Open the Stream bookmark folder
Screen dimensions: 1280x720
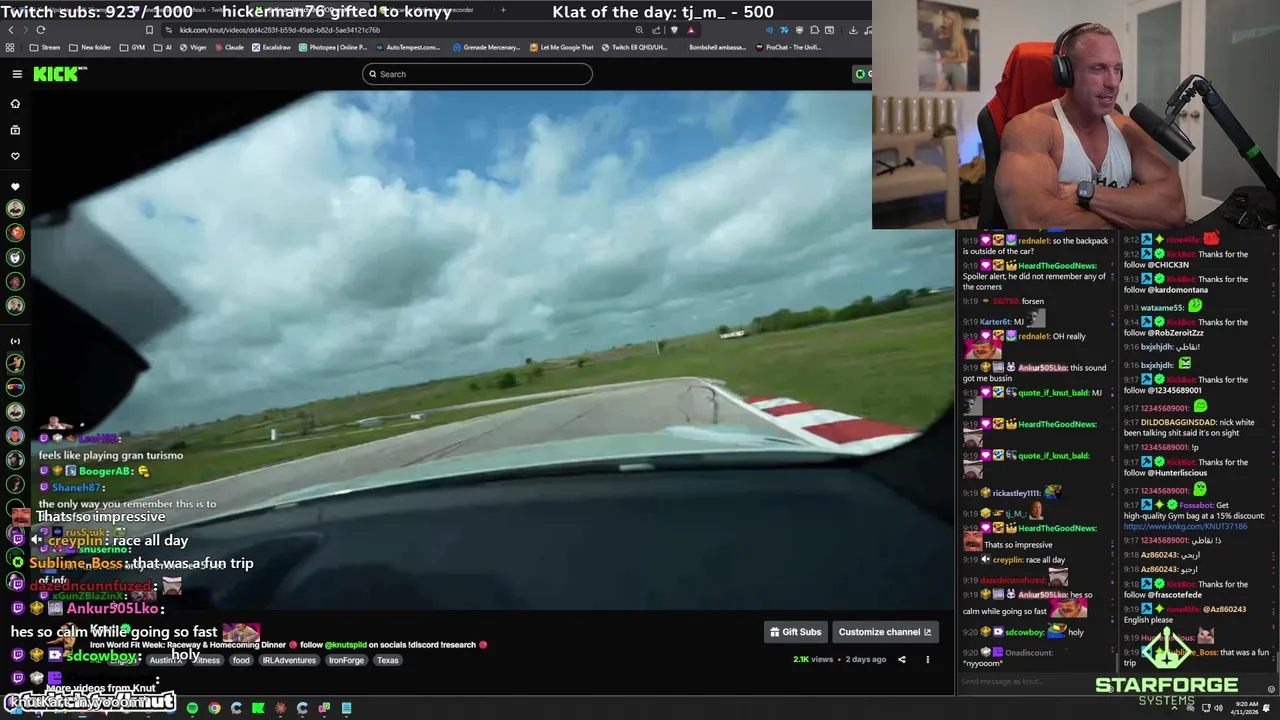pyautogui.click(x=45, y=47)
